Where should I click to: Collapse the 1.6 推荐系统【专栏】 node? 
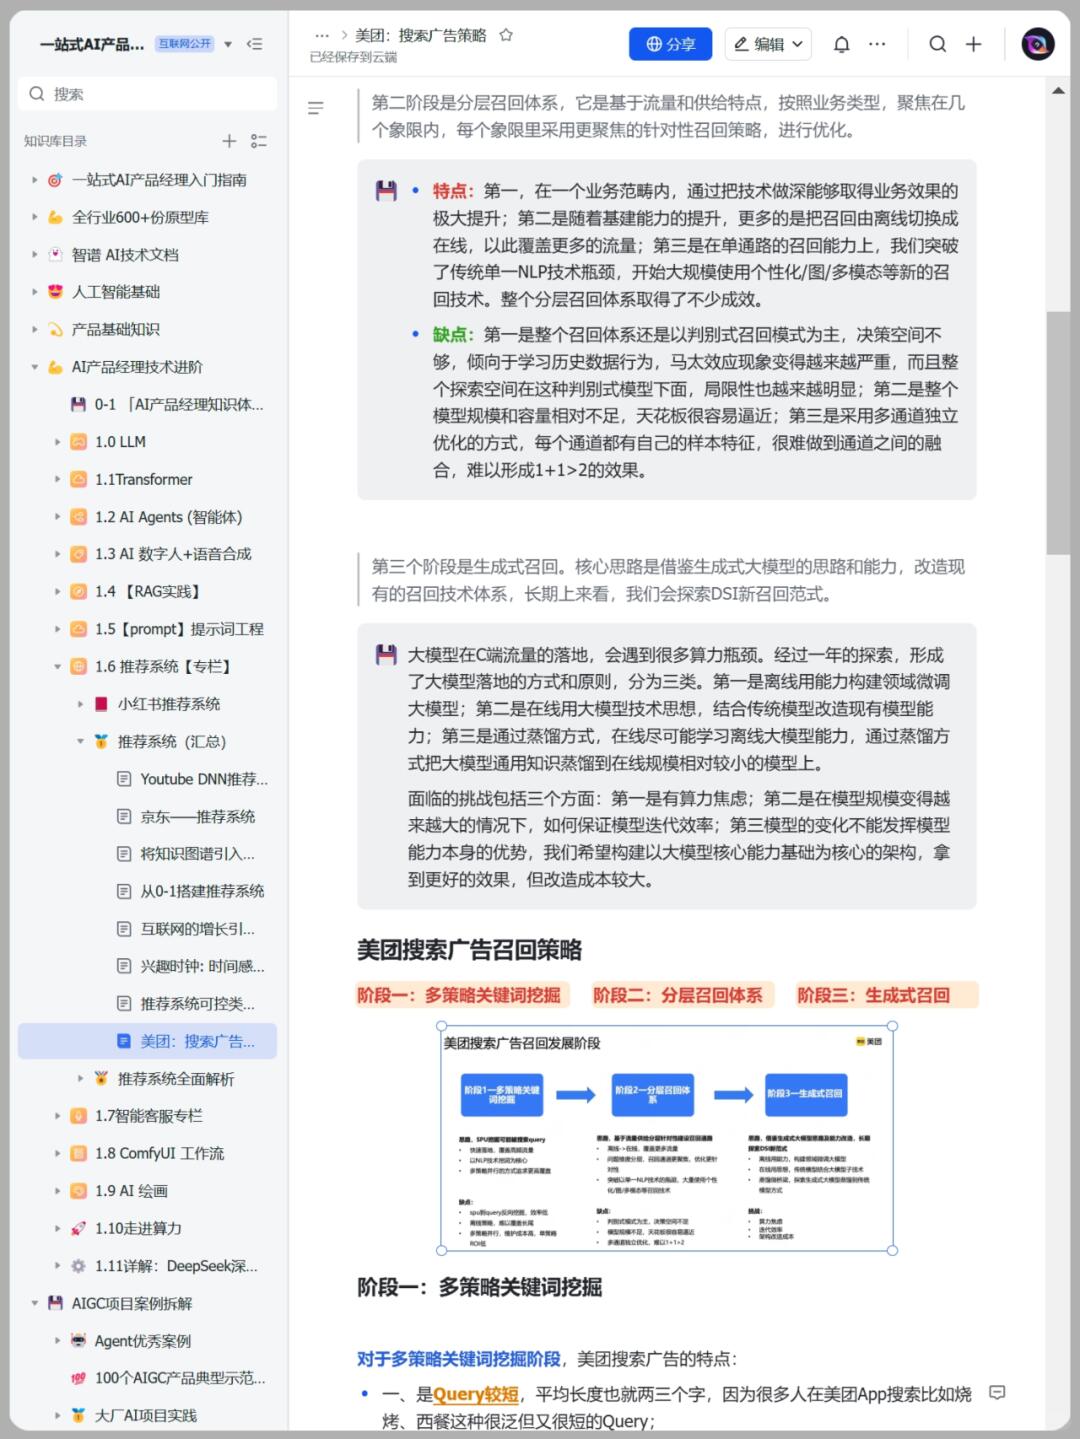[x=57, y=666]
